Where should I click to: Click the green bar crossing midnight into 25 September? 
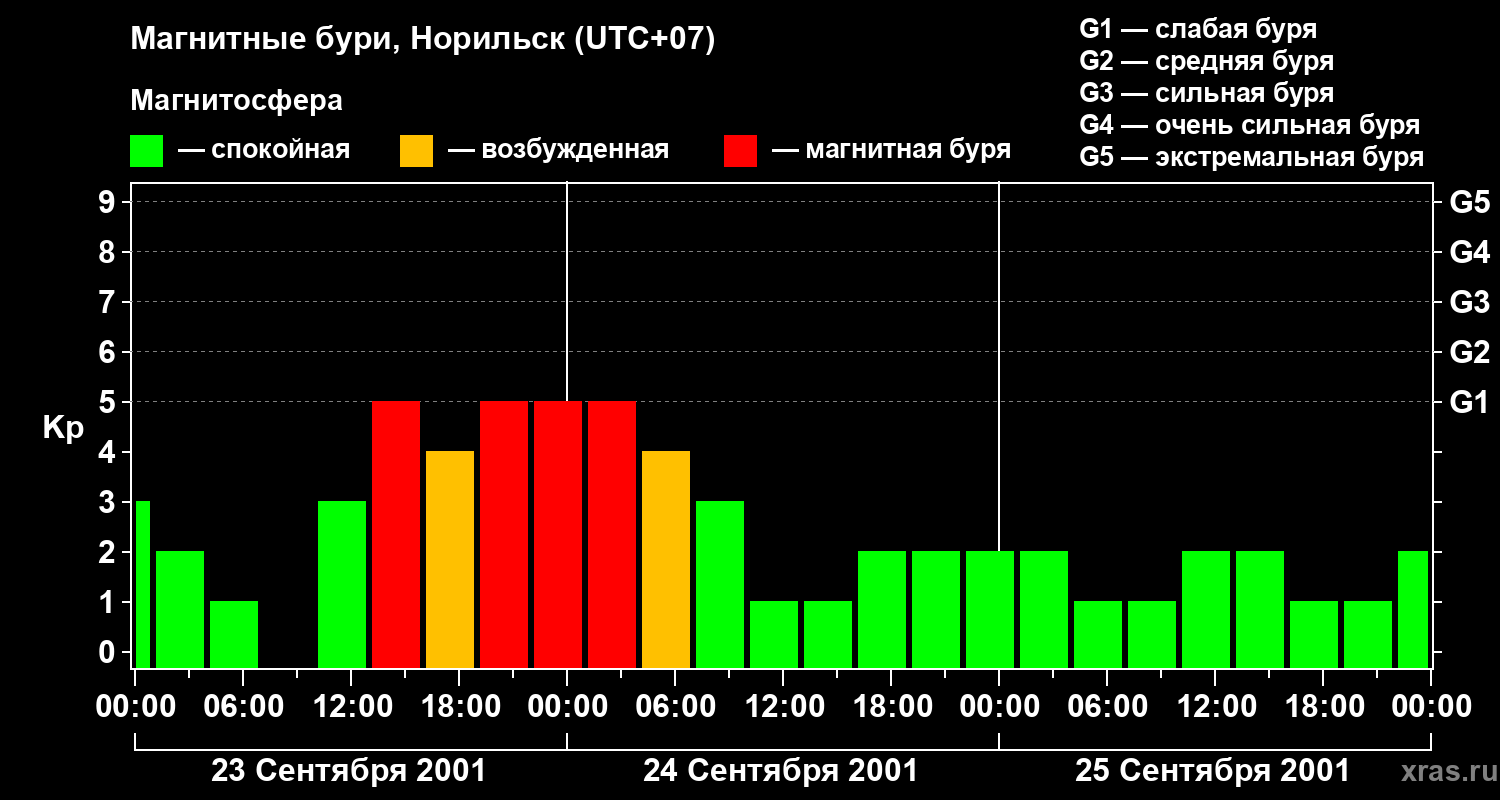[990, 609]
